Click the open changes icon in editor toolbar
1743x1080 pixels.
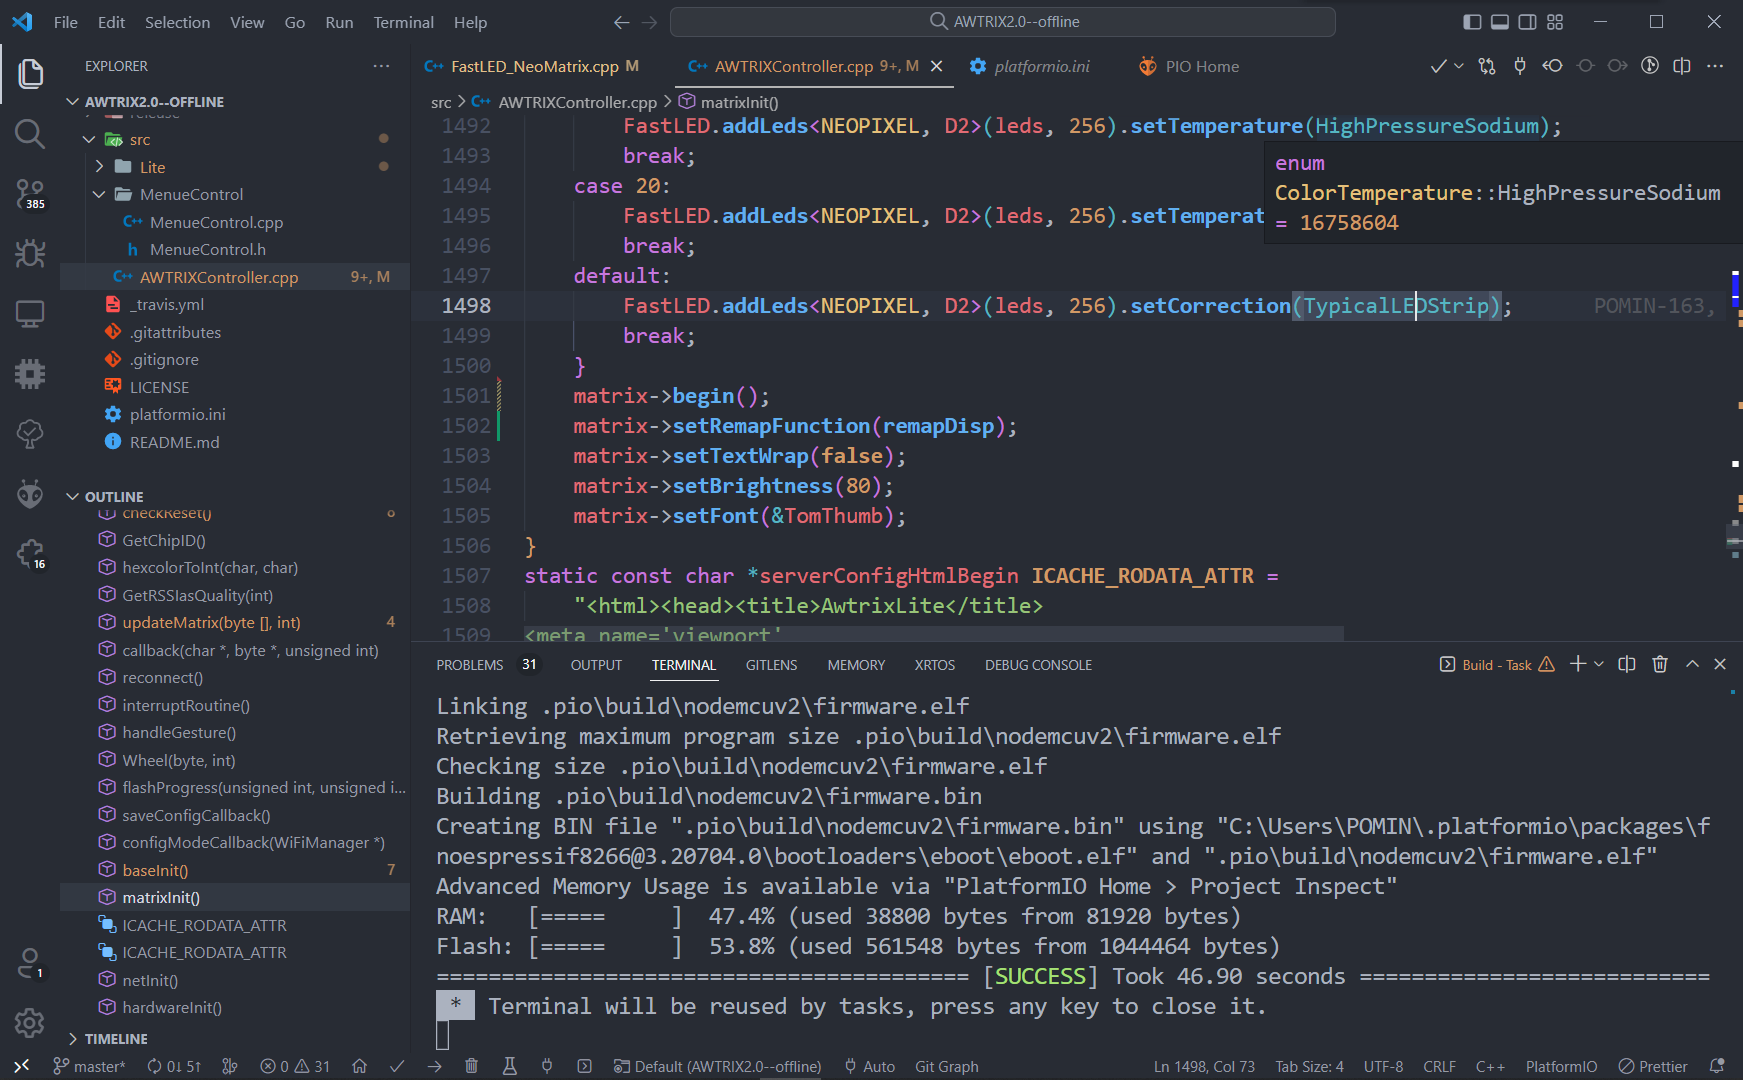pos(1487,66)
